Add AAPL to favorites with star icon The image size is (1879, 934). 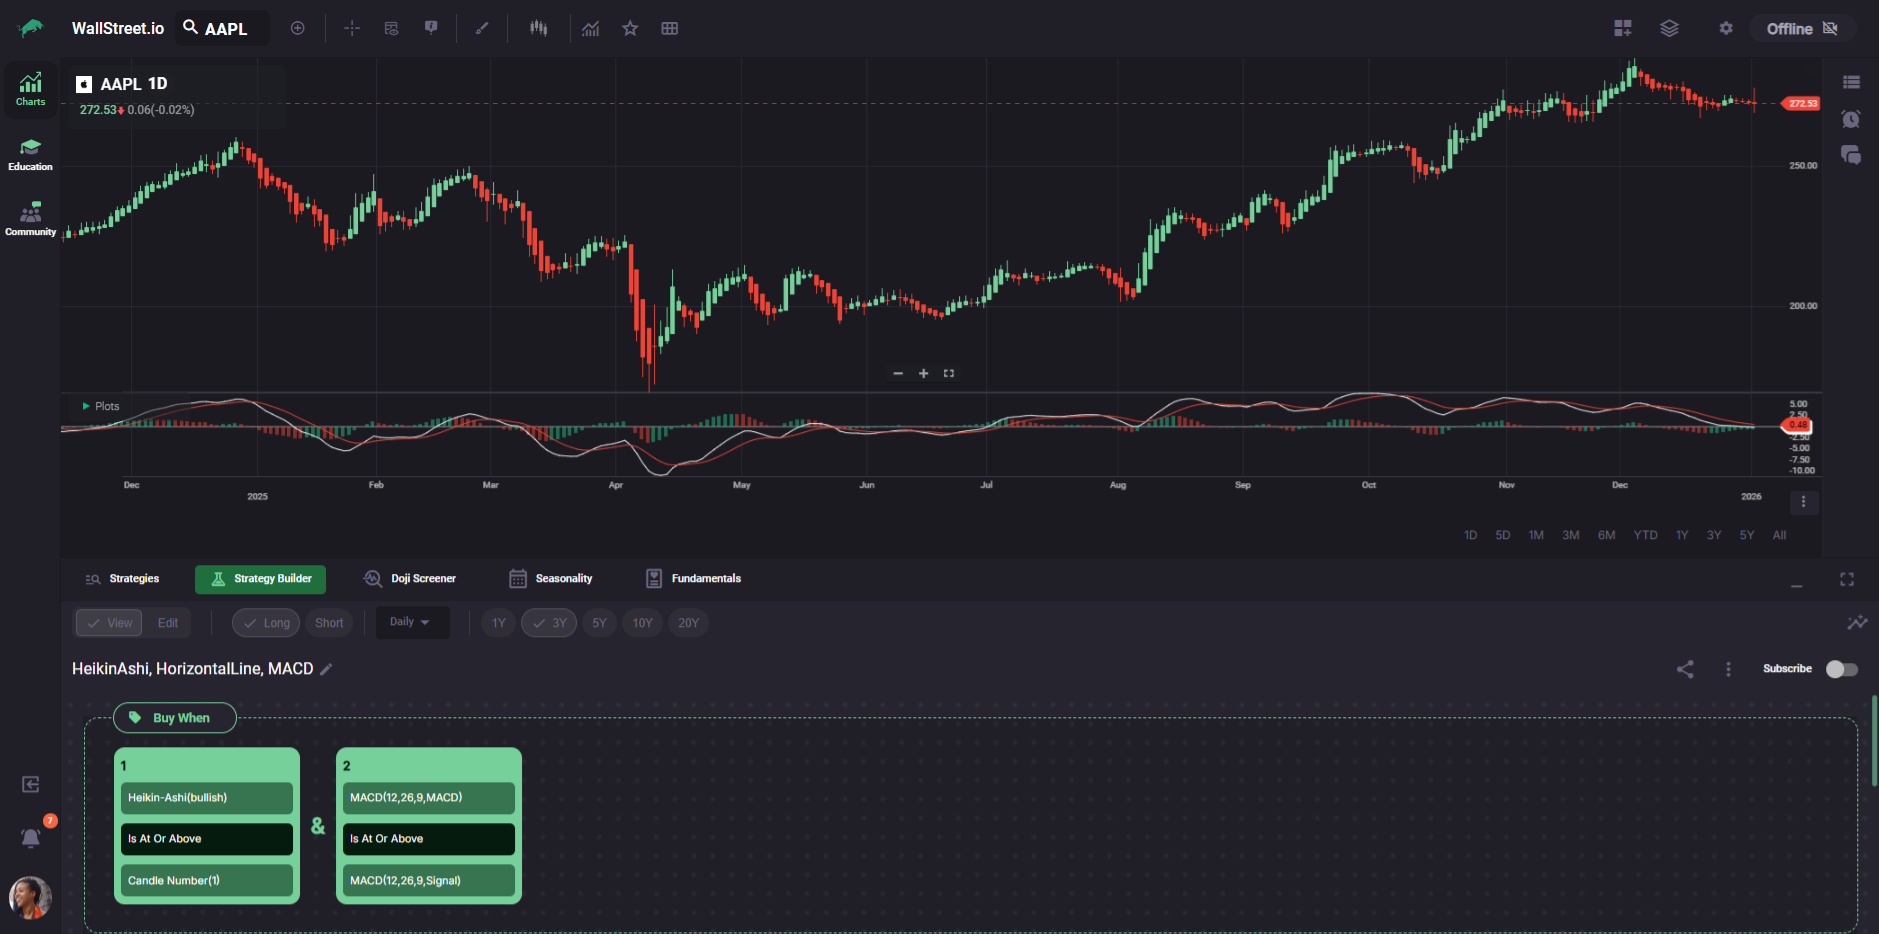tap(630, 28)
